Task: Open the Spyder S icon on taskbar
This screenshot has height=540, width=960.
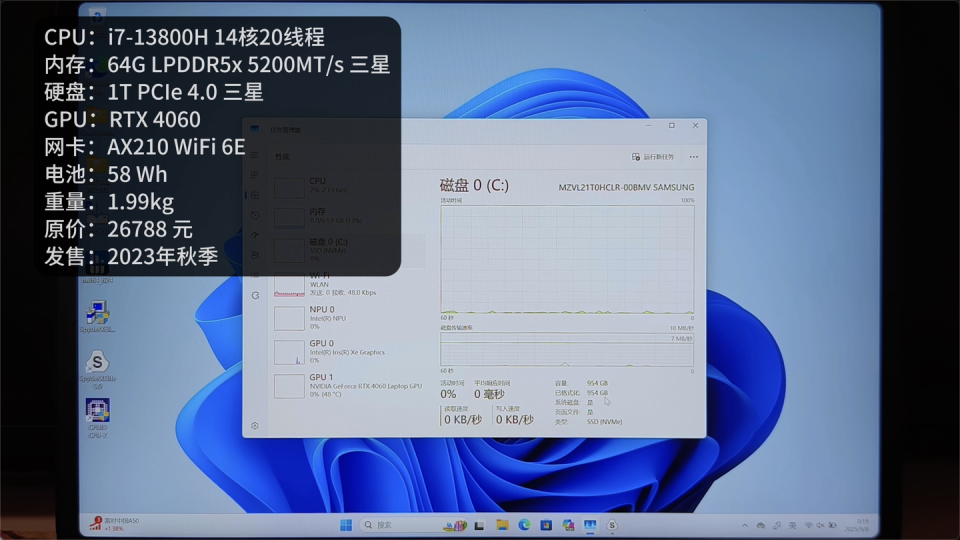Action: (612, 525)
